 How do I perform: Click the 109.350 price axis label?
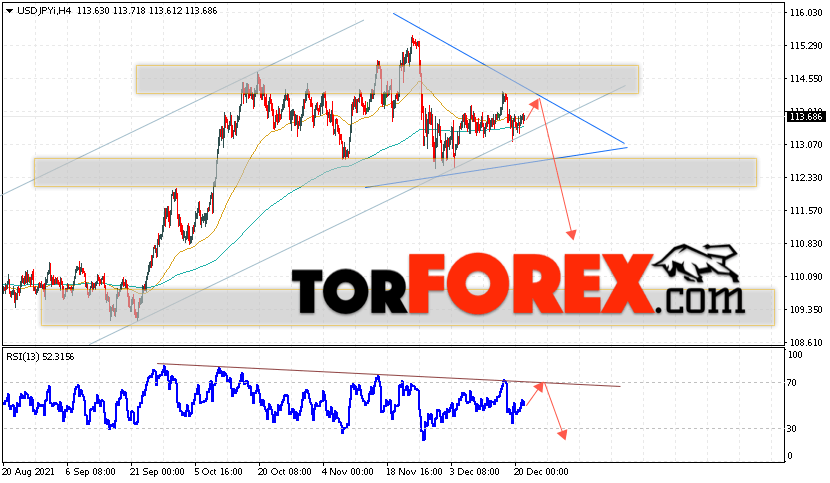(x=806, y=309)
